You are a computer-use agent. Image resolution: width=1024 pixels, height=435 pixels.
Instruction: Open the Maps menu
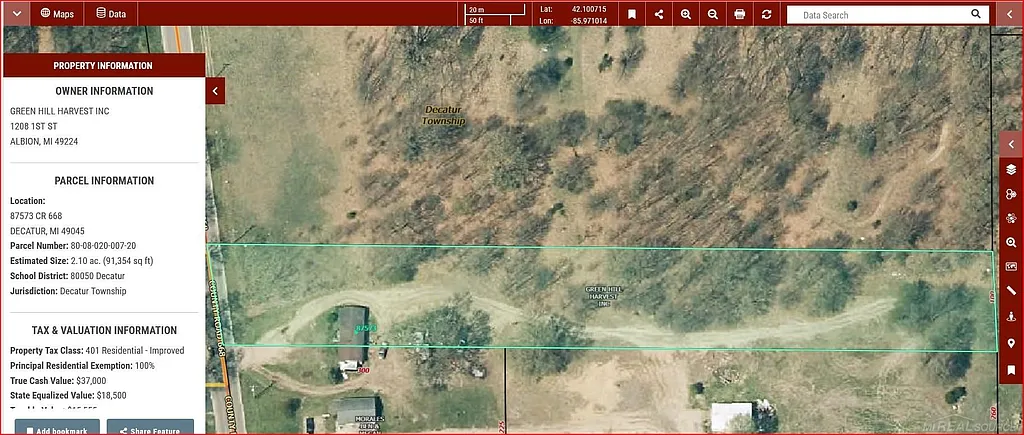58,14
